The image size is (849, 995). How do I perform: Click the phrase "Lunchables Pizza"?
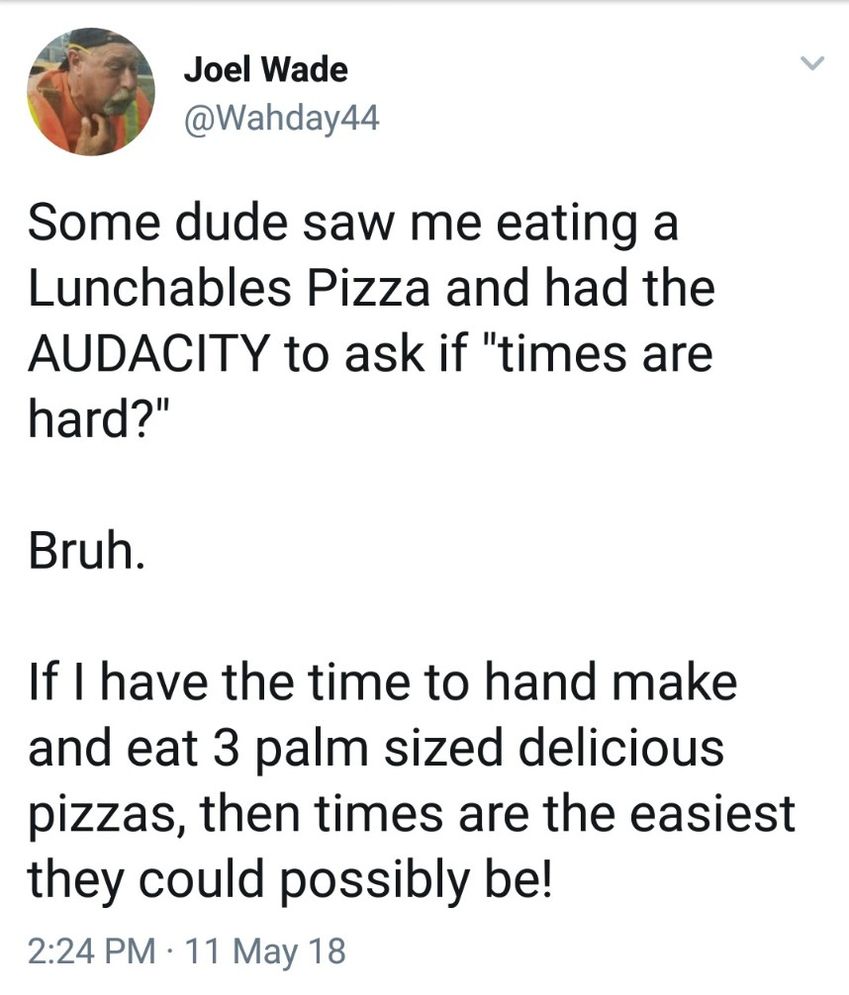pyautogui.click(x=229, y=288)
